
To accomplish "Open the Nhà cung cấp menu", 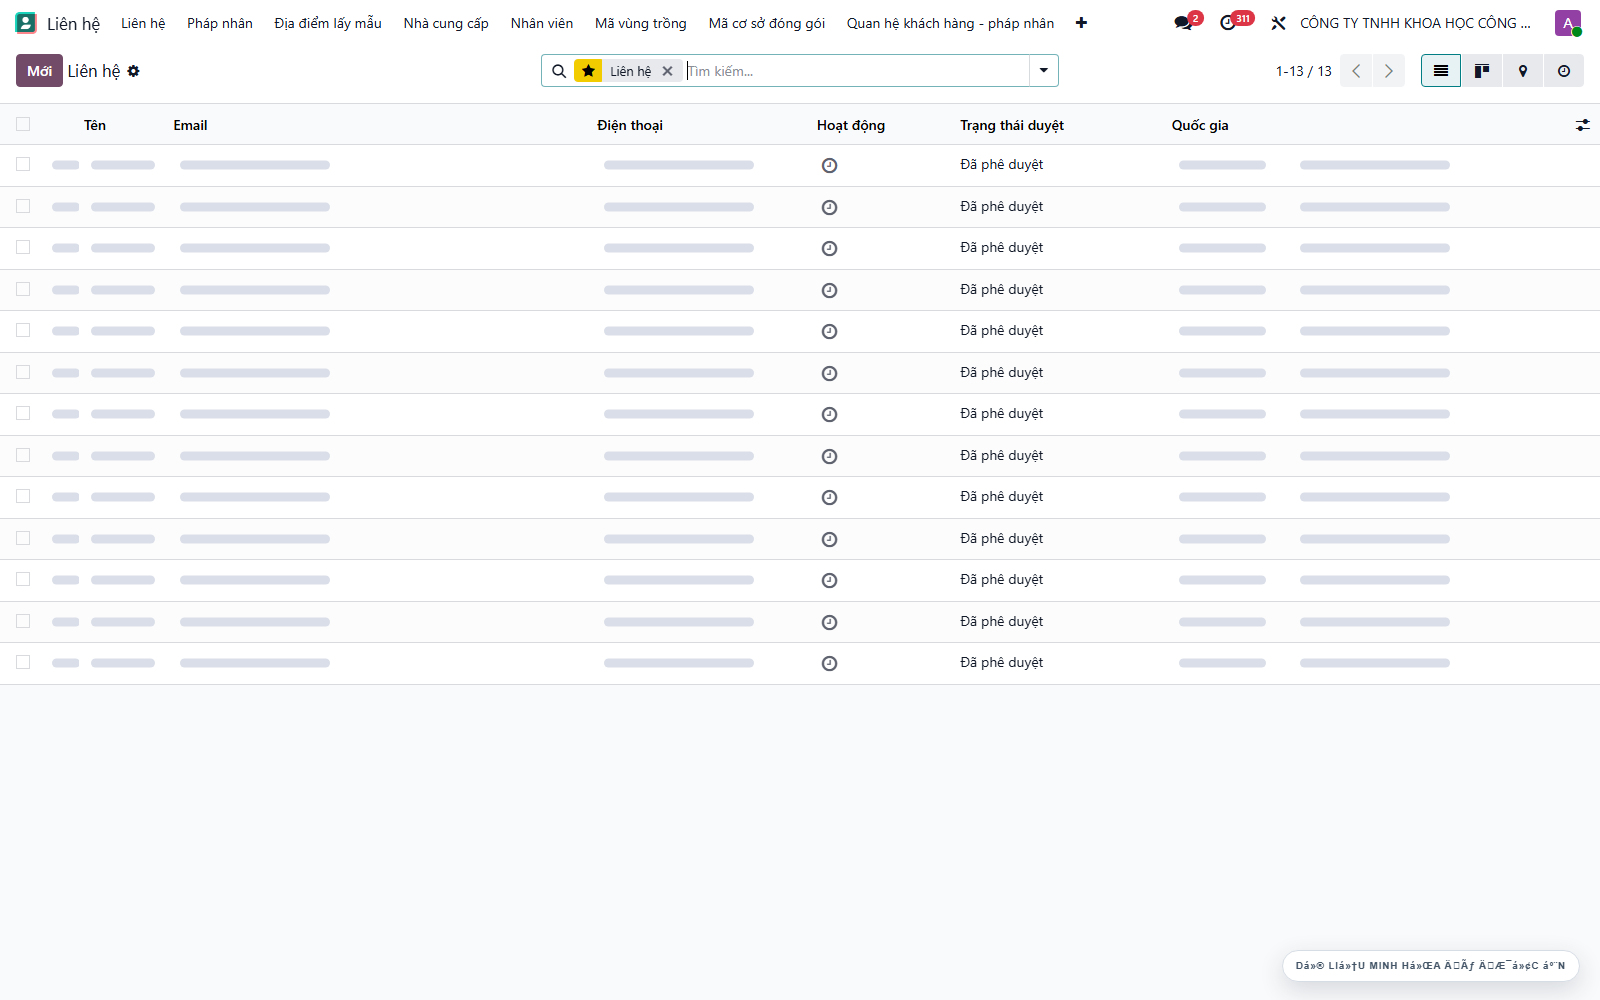I will coord(446,23).
